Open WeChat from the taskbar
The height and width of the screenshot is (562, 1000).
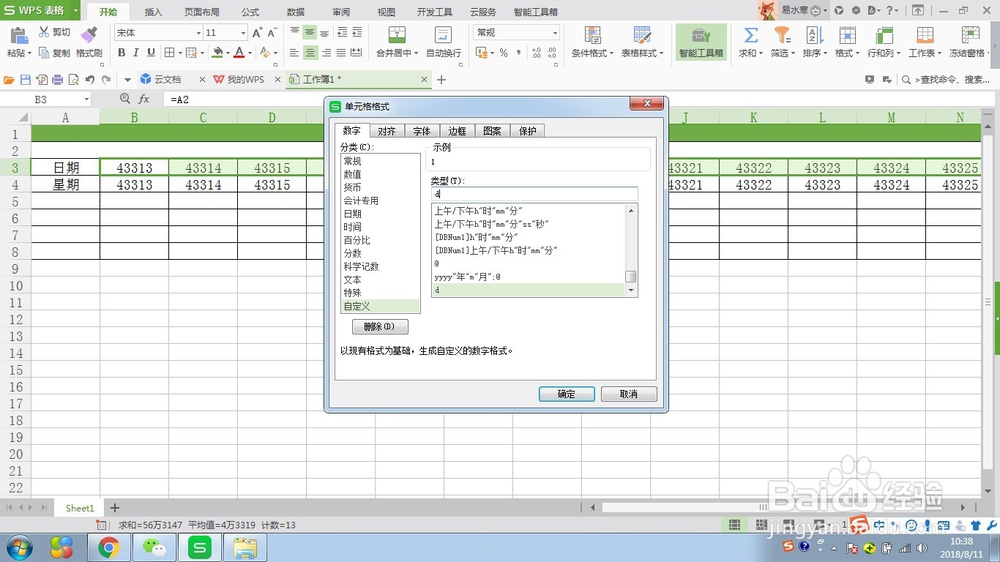(x=154, y=547)
